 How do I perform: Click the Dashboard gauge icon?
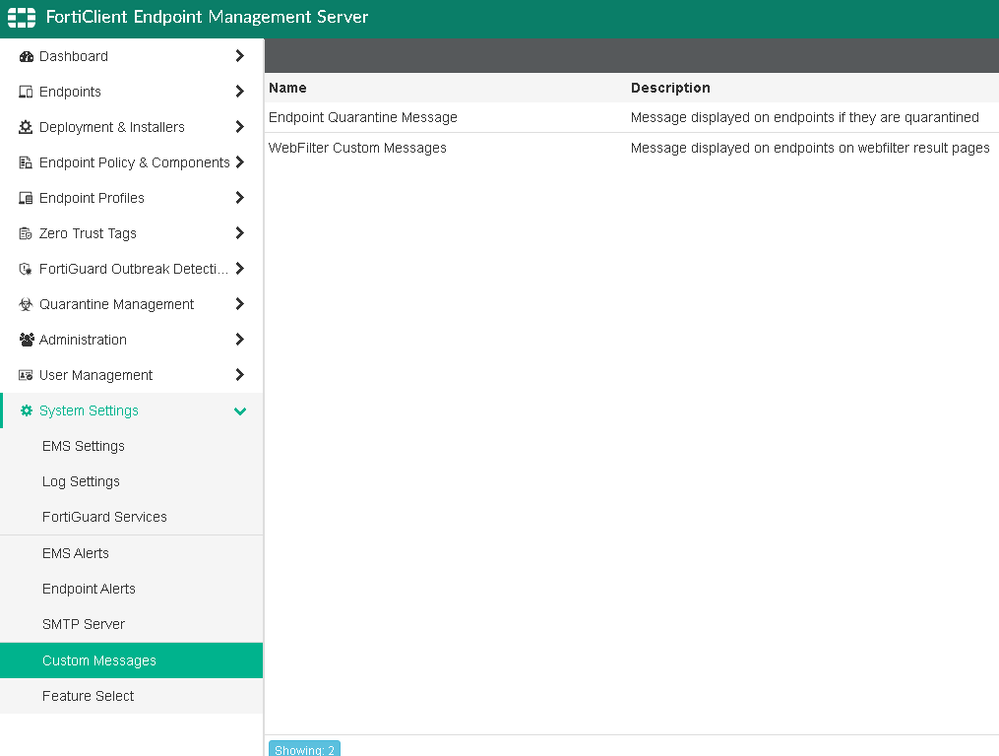coord(26,57)
